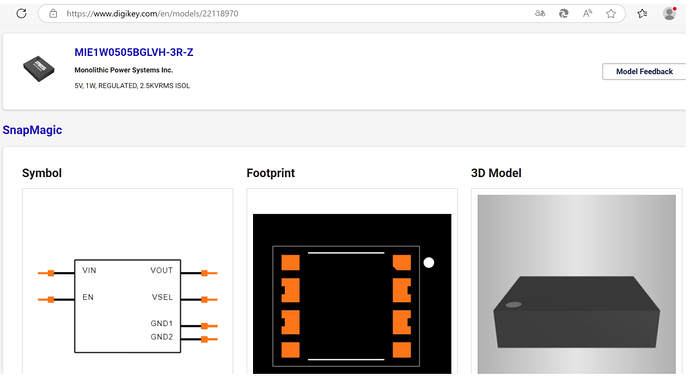This screenshot has width=690, height=380.
Task: Click the 3D Model section heading
Action: click(x=496, y=173)
